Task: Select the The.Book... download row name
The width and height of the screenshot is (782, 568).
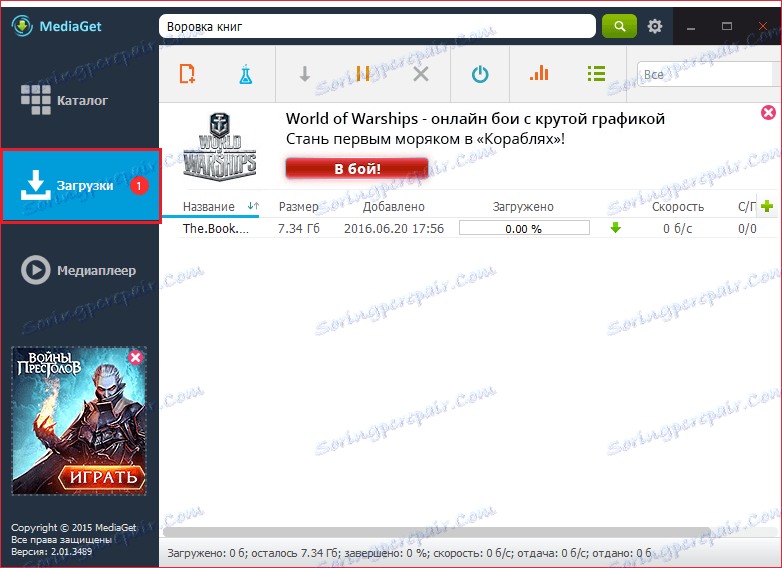Action: point(215,228)
